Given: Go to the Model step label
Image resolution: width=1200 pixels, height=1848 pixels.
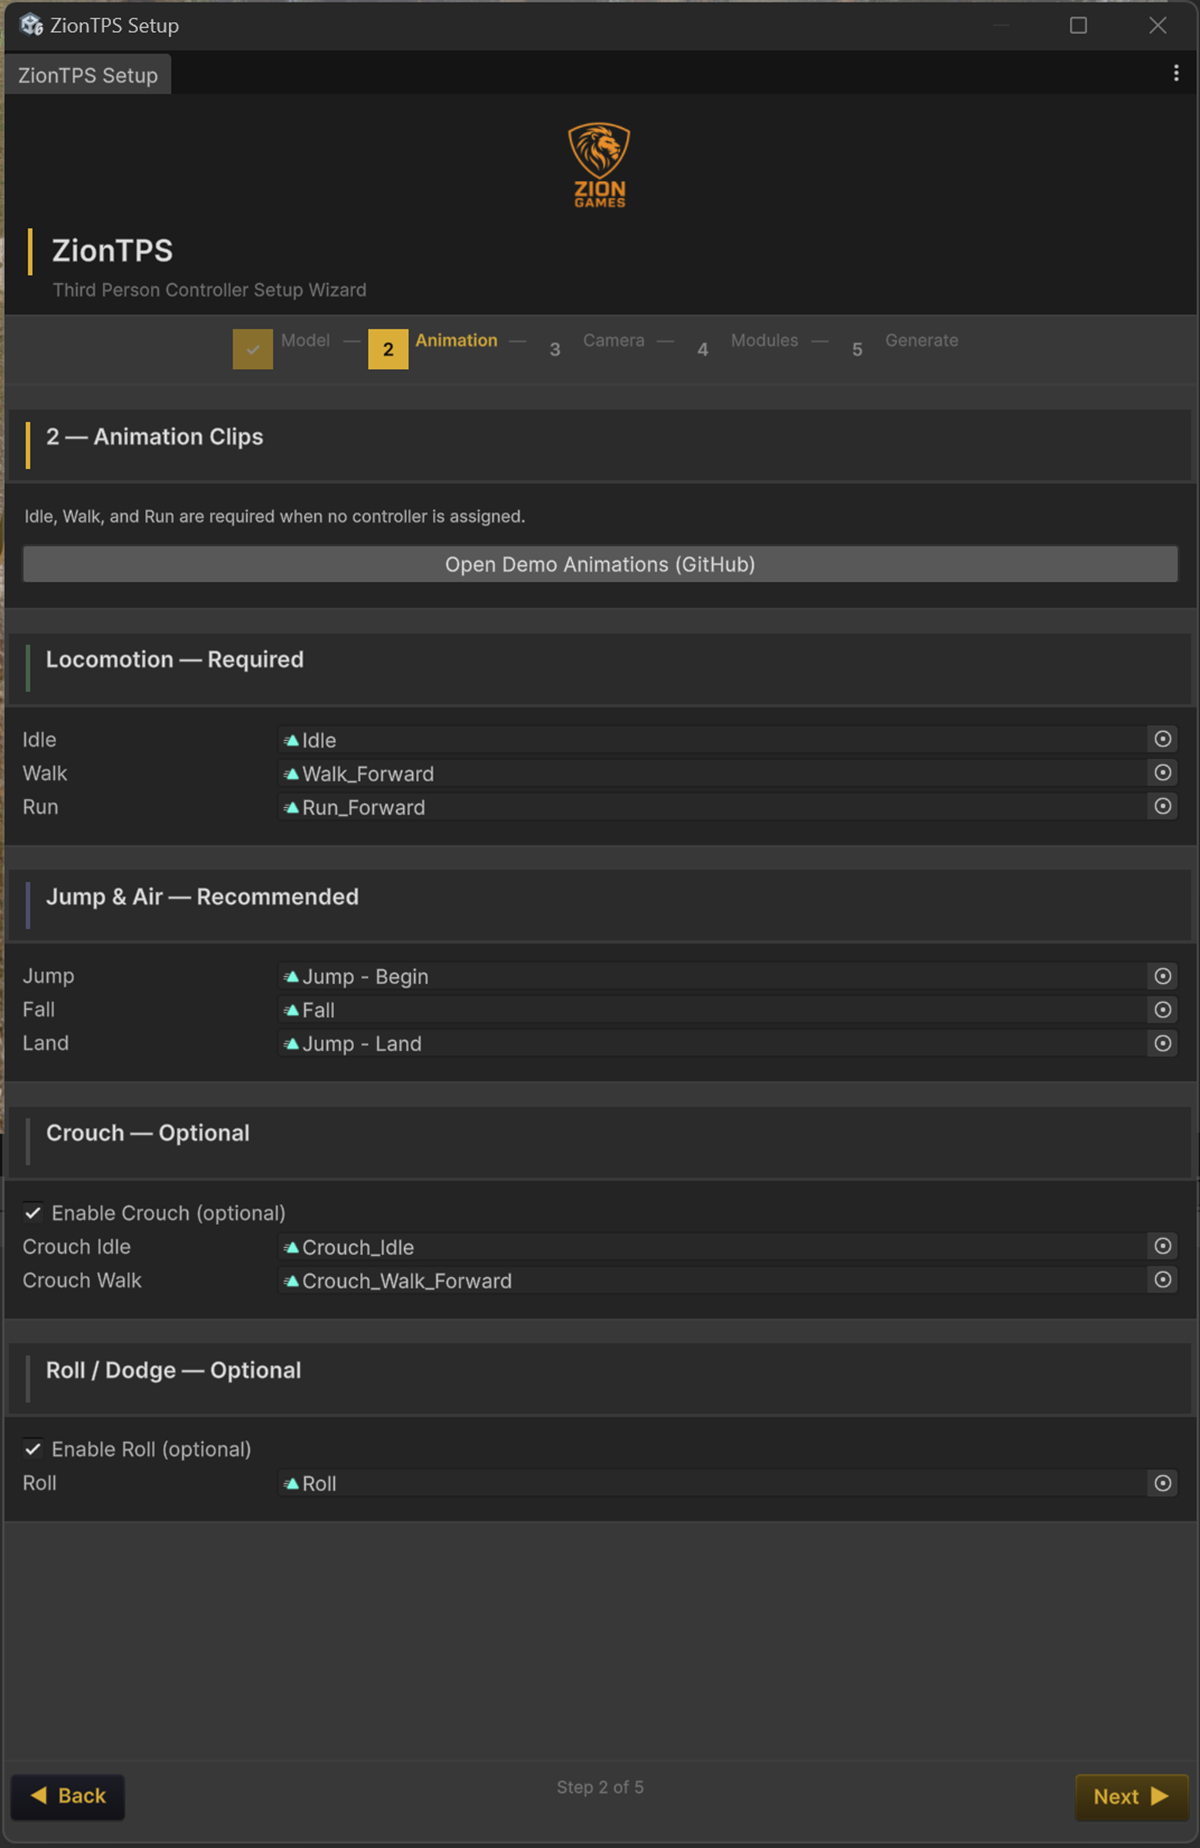Looking at the screenshot, I should (305, 340).
